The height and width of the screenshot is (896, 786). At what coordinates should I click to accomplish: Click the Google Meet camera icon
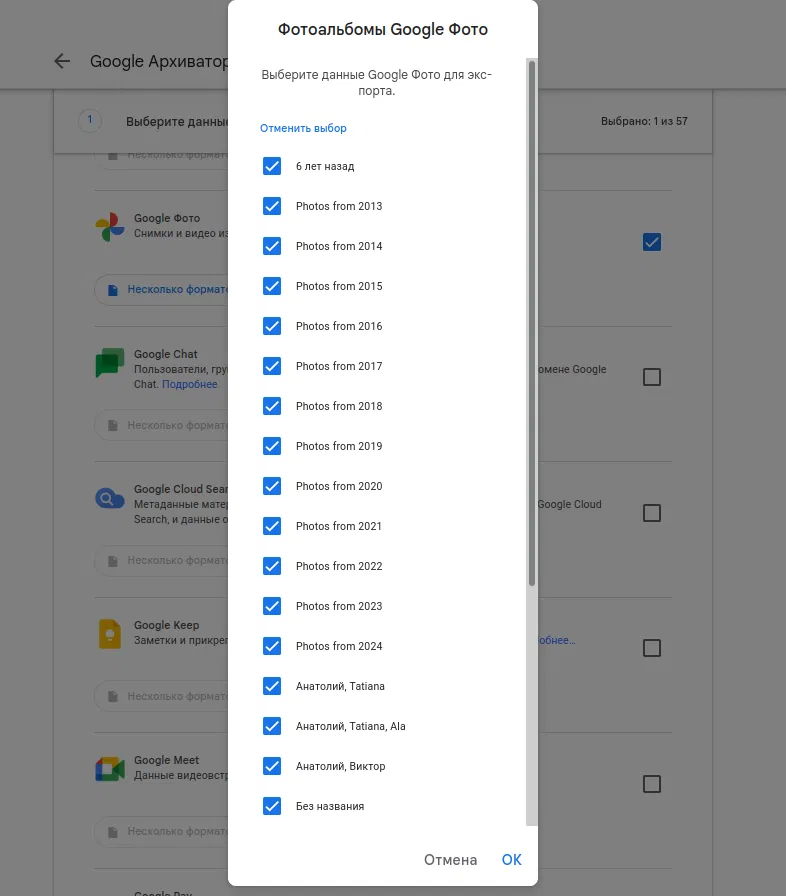coord(110,769)
